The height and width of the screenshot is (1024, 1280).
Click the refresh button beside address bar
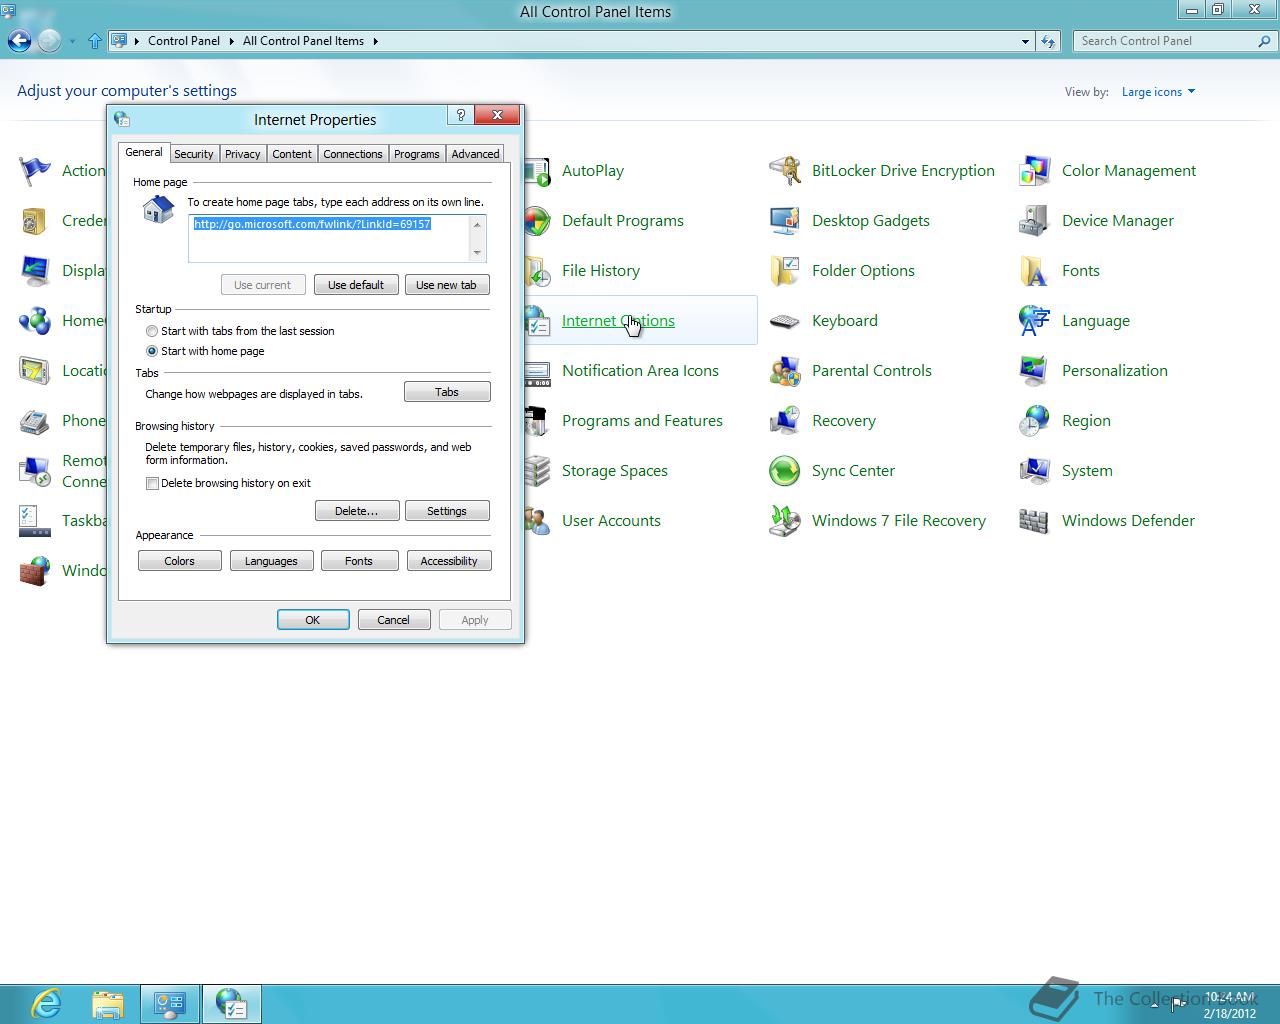coord(1048,41)
